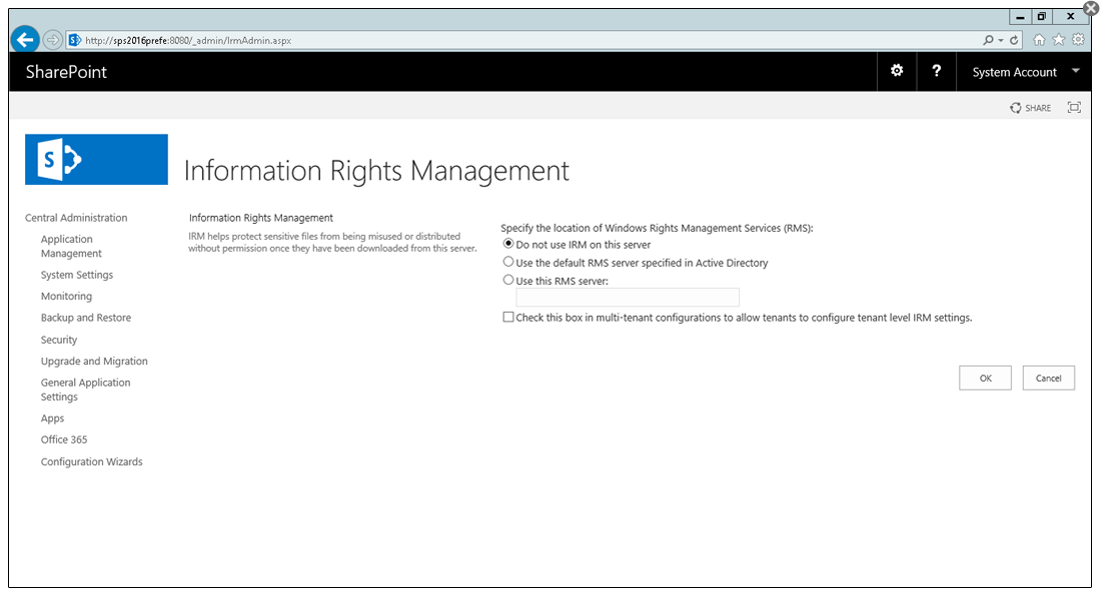Viewport: 1100px width, 595px height.
Task: Go to Application Management section
Action: click(71, 246)
